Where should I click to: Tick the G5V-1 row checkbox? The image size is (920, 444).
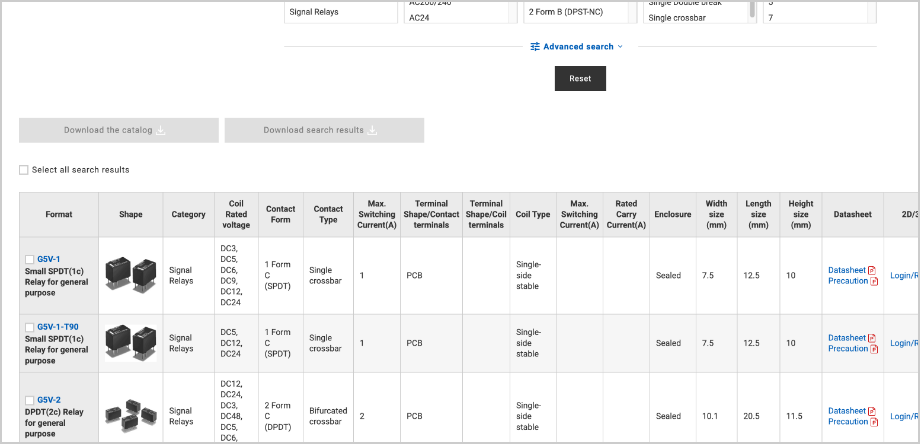pyautogui.click(x=29, y=260)
